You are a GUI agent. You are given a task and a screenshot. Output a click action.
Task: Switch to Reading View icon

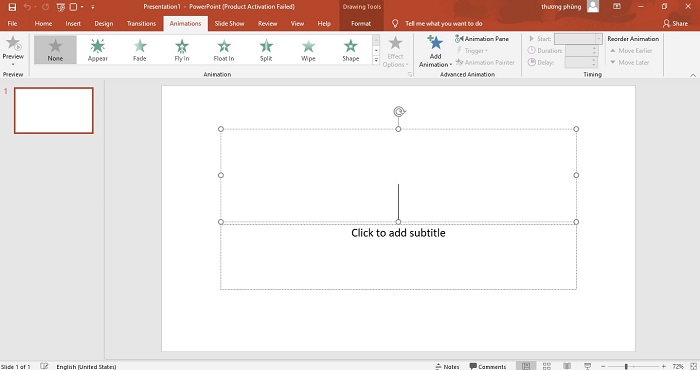[x=567, y=366]
